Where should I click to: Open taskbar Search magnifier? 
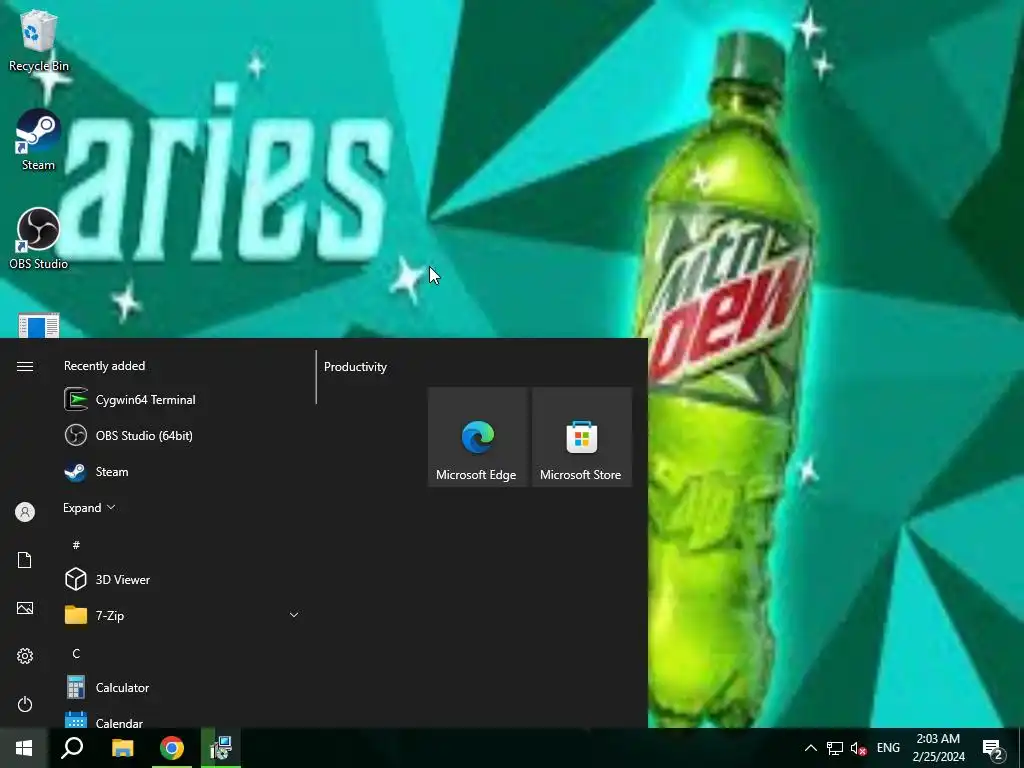coord(72,748)
